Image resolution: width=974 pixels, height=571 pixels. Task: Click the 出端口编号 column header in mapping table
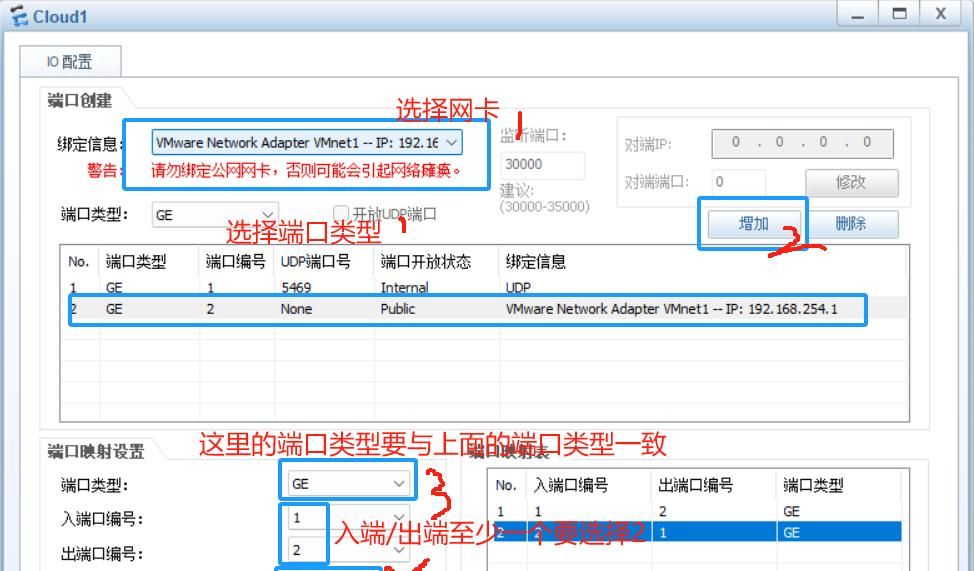pyautogui.click(x=695, y=485)
